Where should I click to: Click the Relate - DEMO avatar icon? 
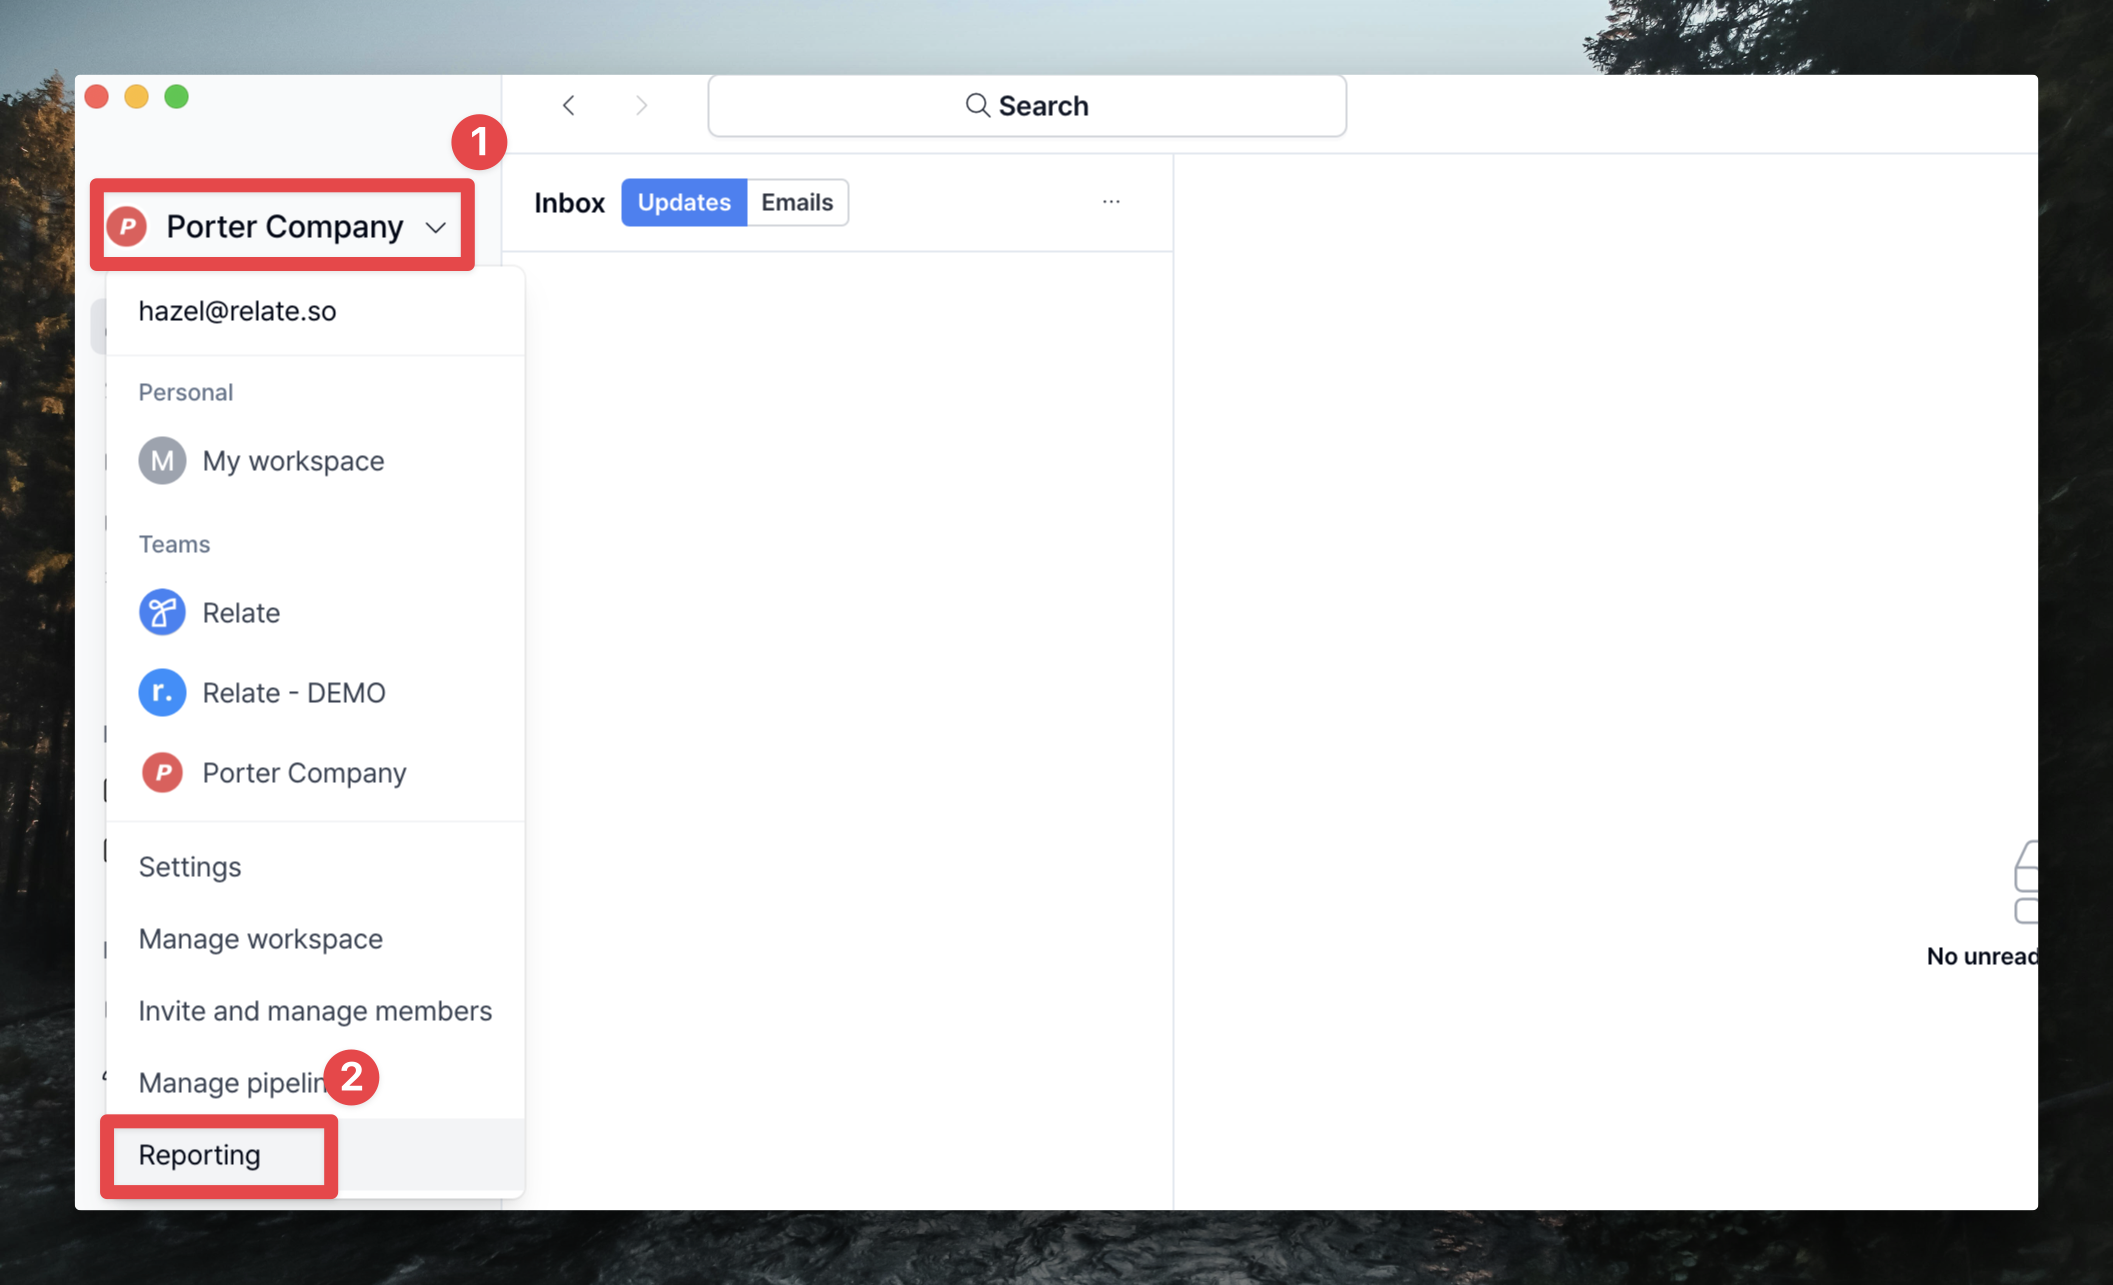(x=162, y=692)
